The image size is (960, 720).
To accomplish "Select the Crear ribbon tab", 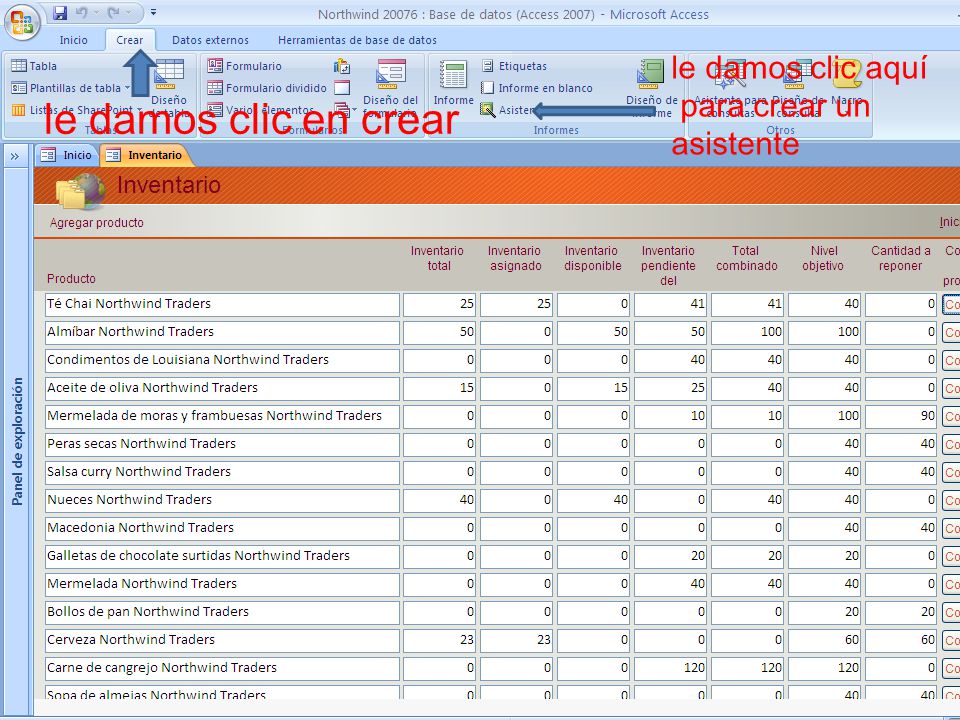I will pyautogui.click(x=130, y=40).
